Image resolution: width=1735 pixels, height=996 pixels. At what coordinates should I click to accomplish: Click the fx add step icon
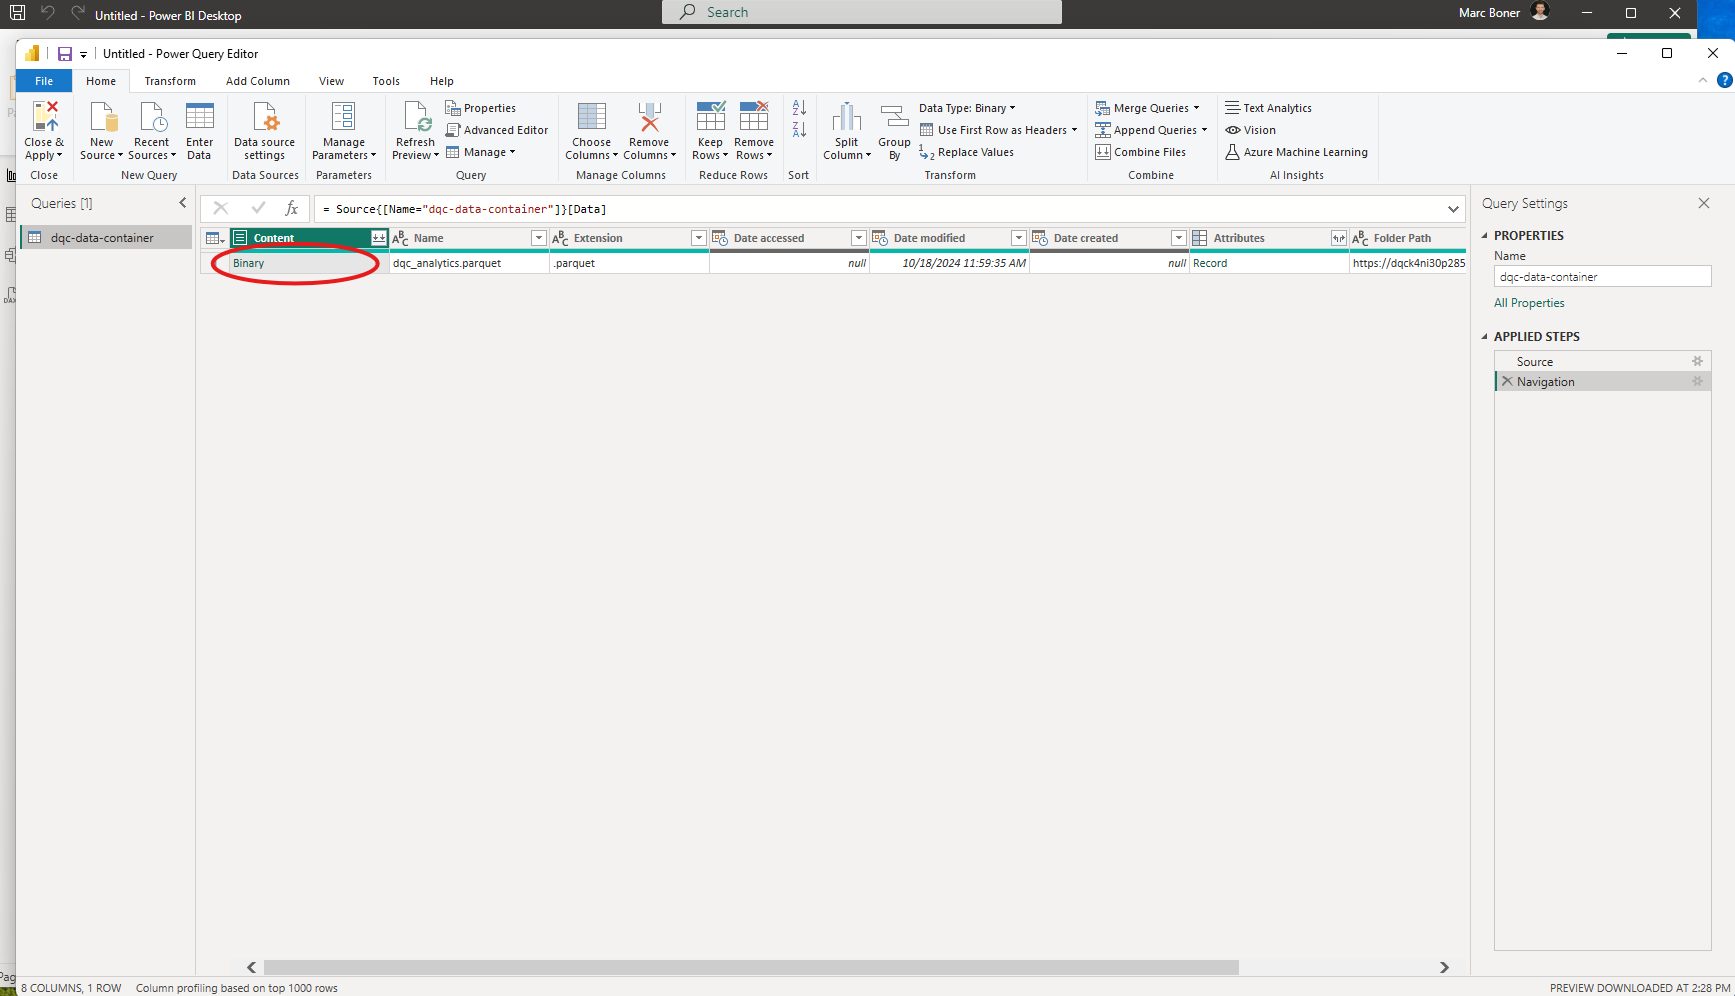292,208
